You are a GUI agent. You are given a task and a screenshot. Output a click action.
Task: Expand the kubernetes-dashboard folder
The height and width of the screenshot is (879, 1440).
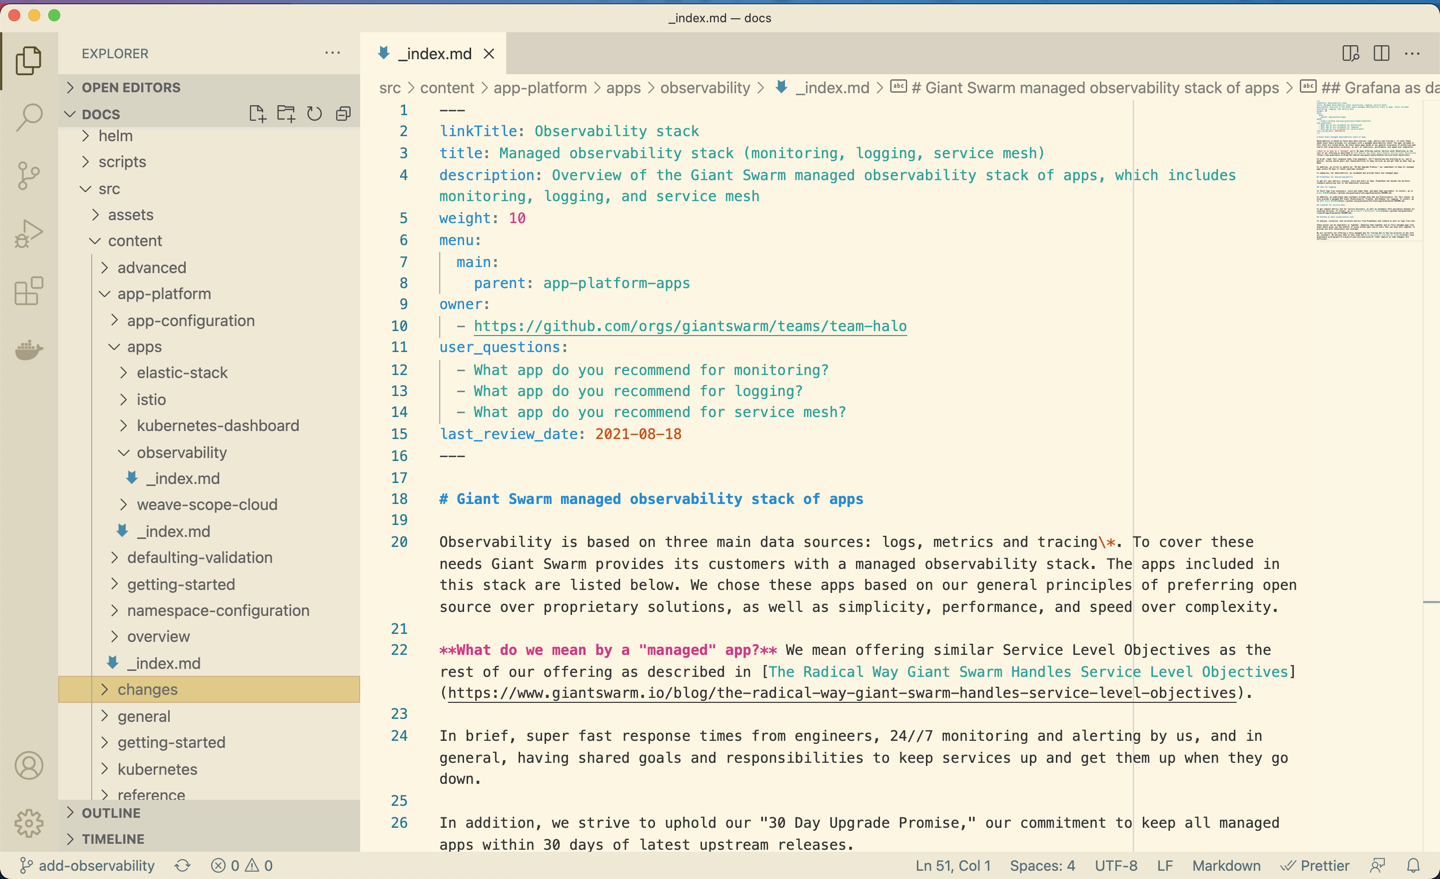point(217,425)
